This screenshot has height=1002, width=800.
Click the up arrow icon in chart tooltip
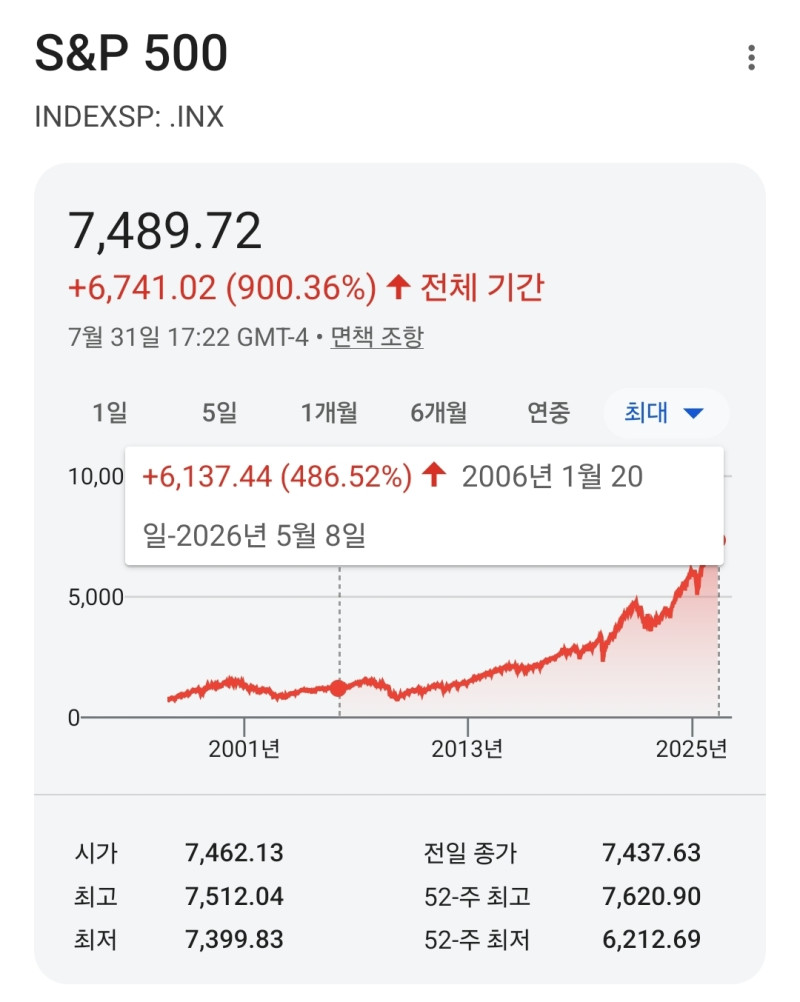click(x=435, y=475)
